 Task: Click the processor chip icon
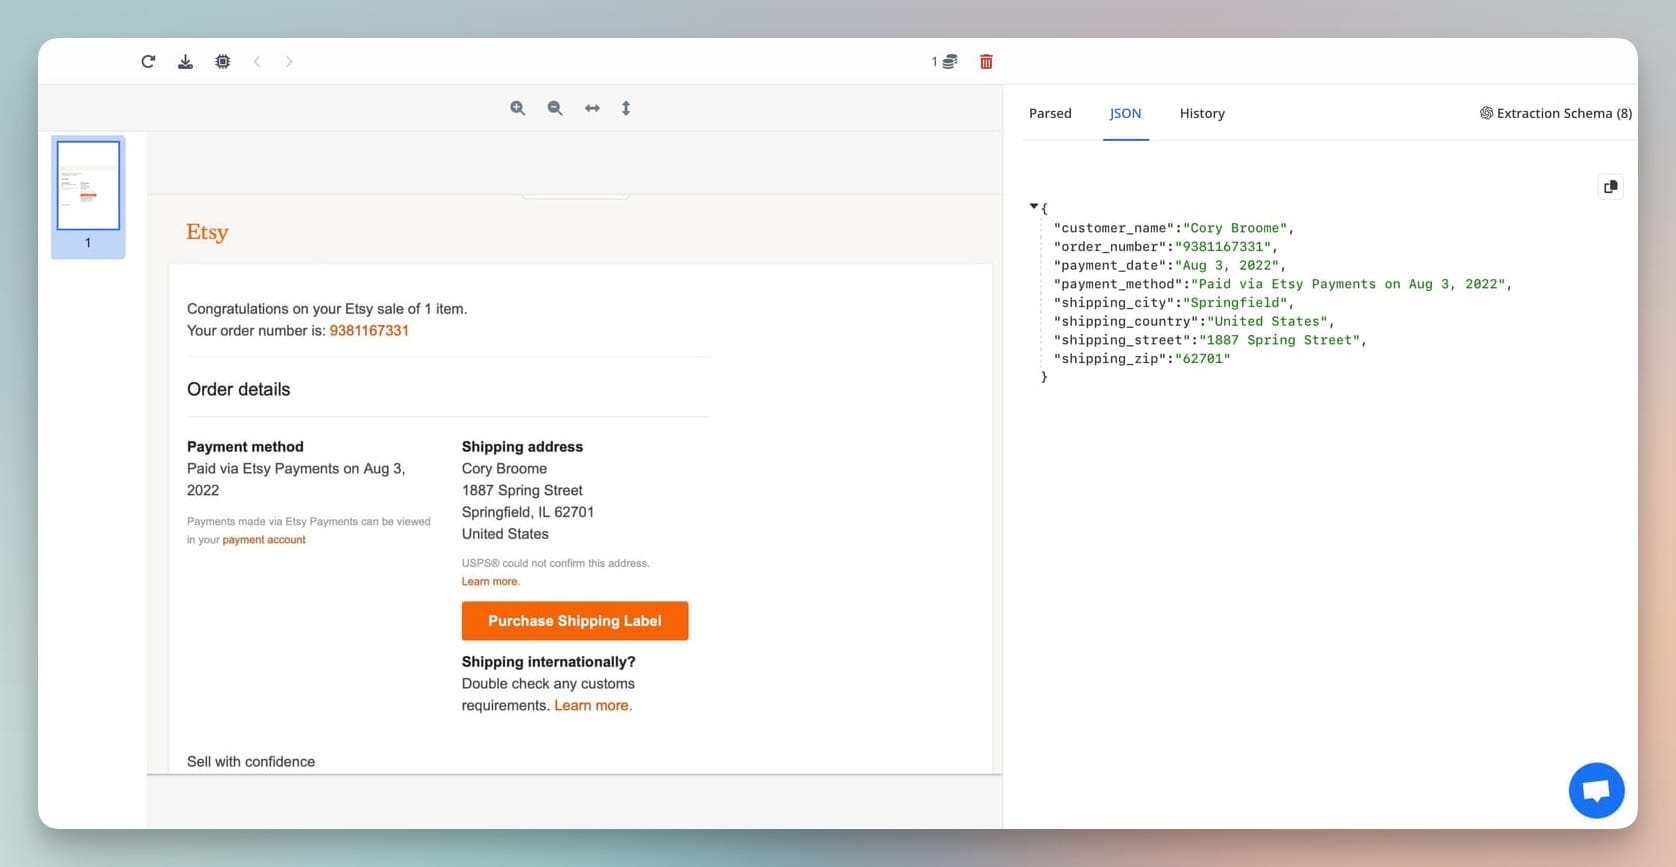coord(222,62)
